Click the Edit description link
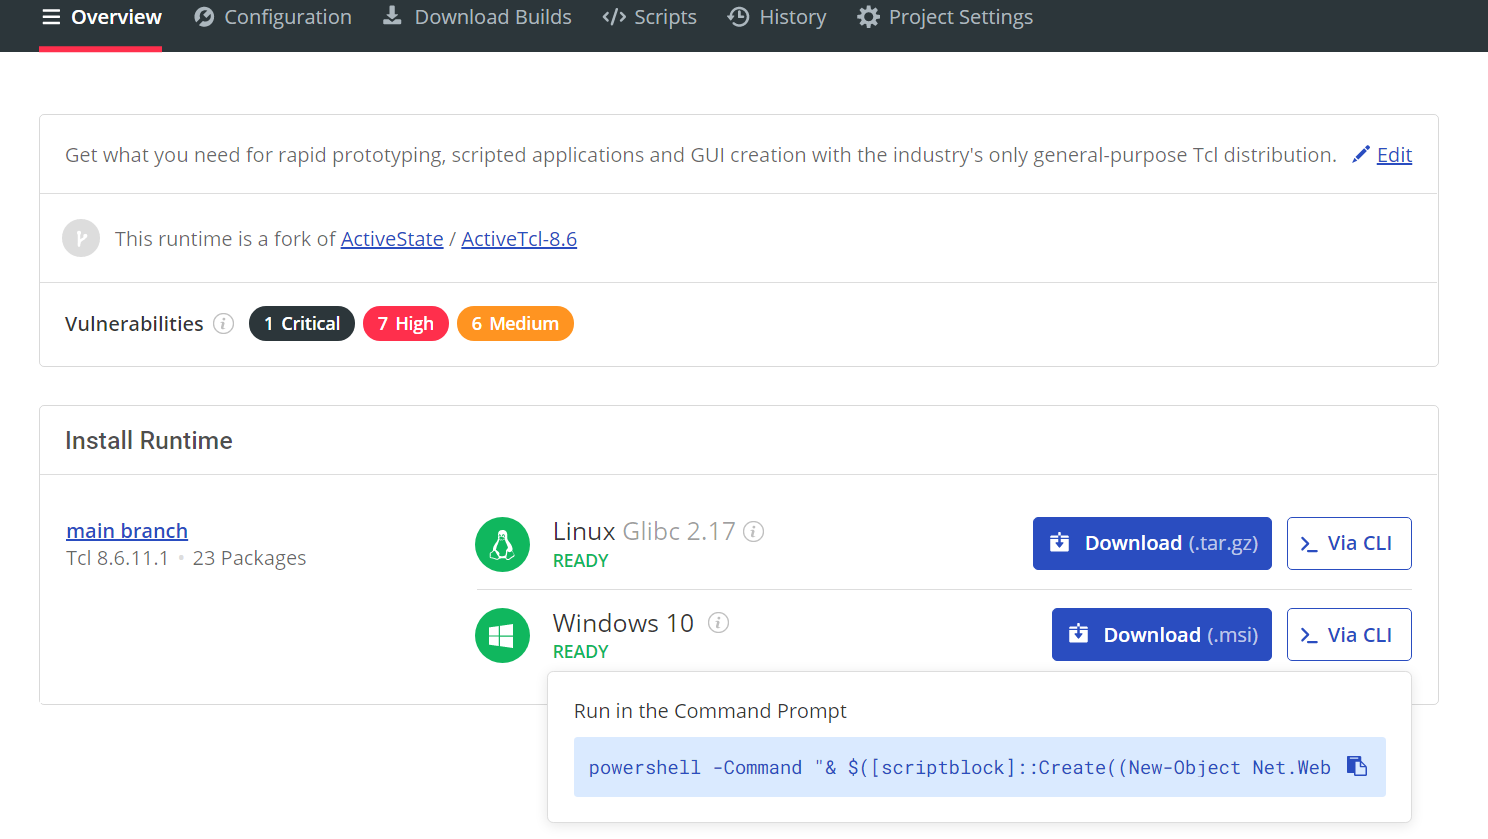 1394,155
